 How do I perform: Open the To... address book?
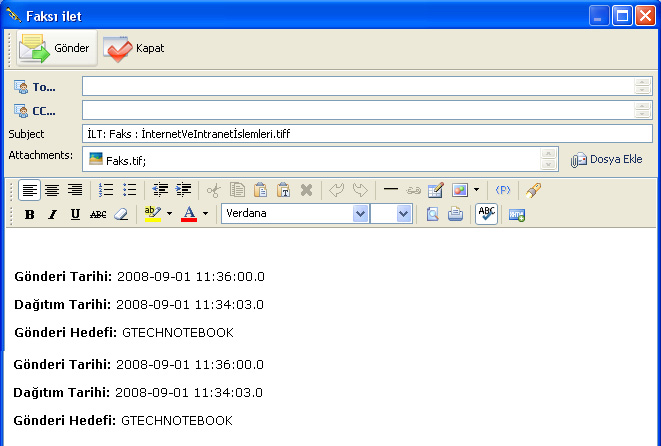pyautogui.click(x=36, y=87)
